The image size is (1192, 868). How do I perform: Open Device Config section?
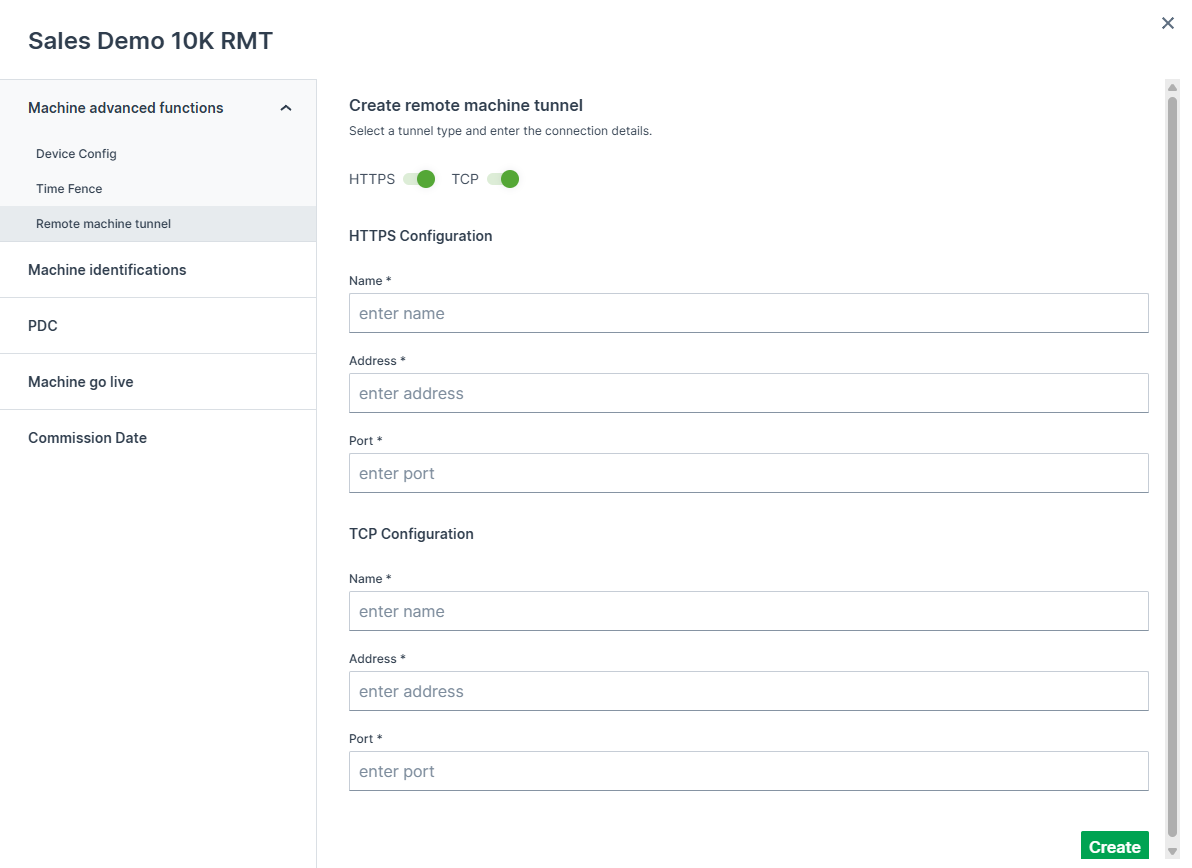[76, 154]
